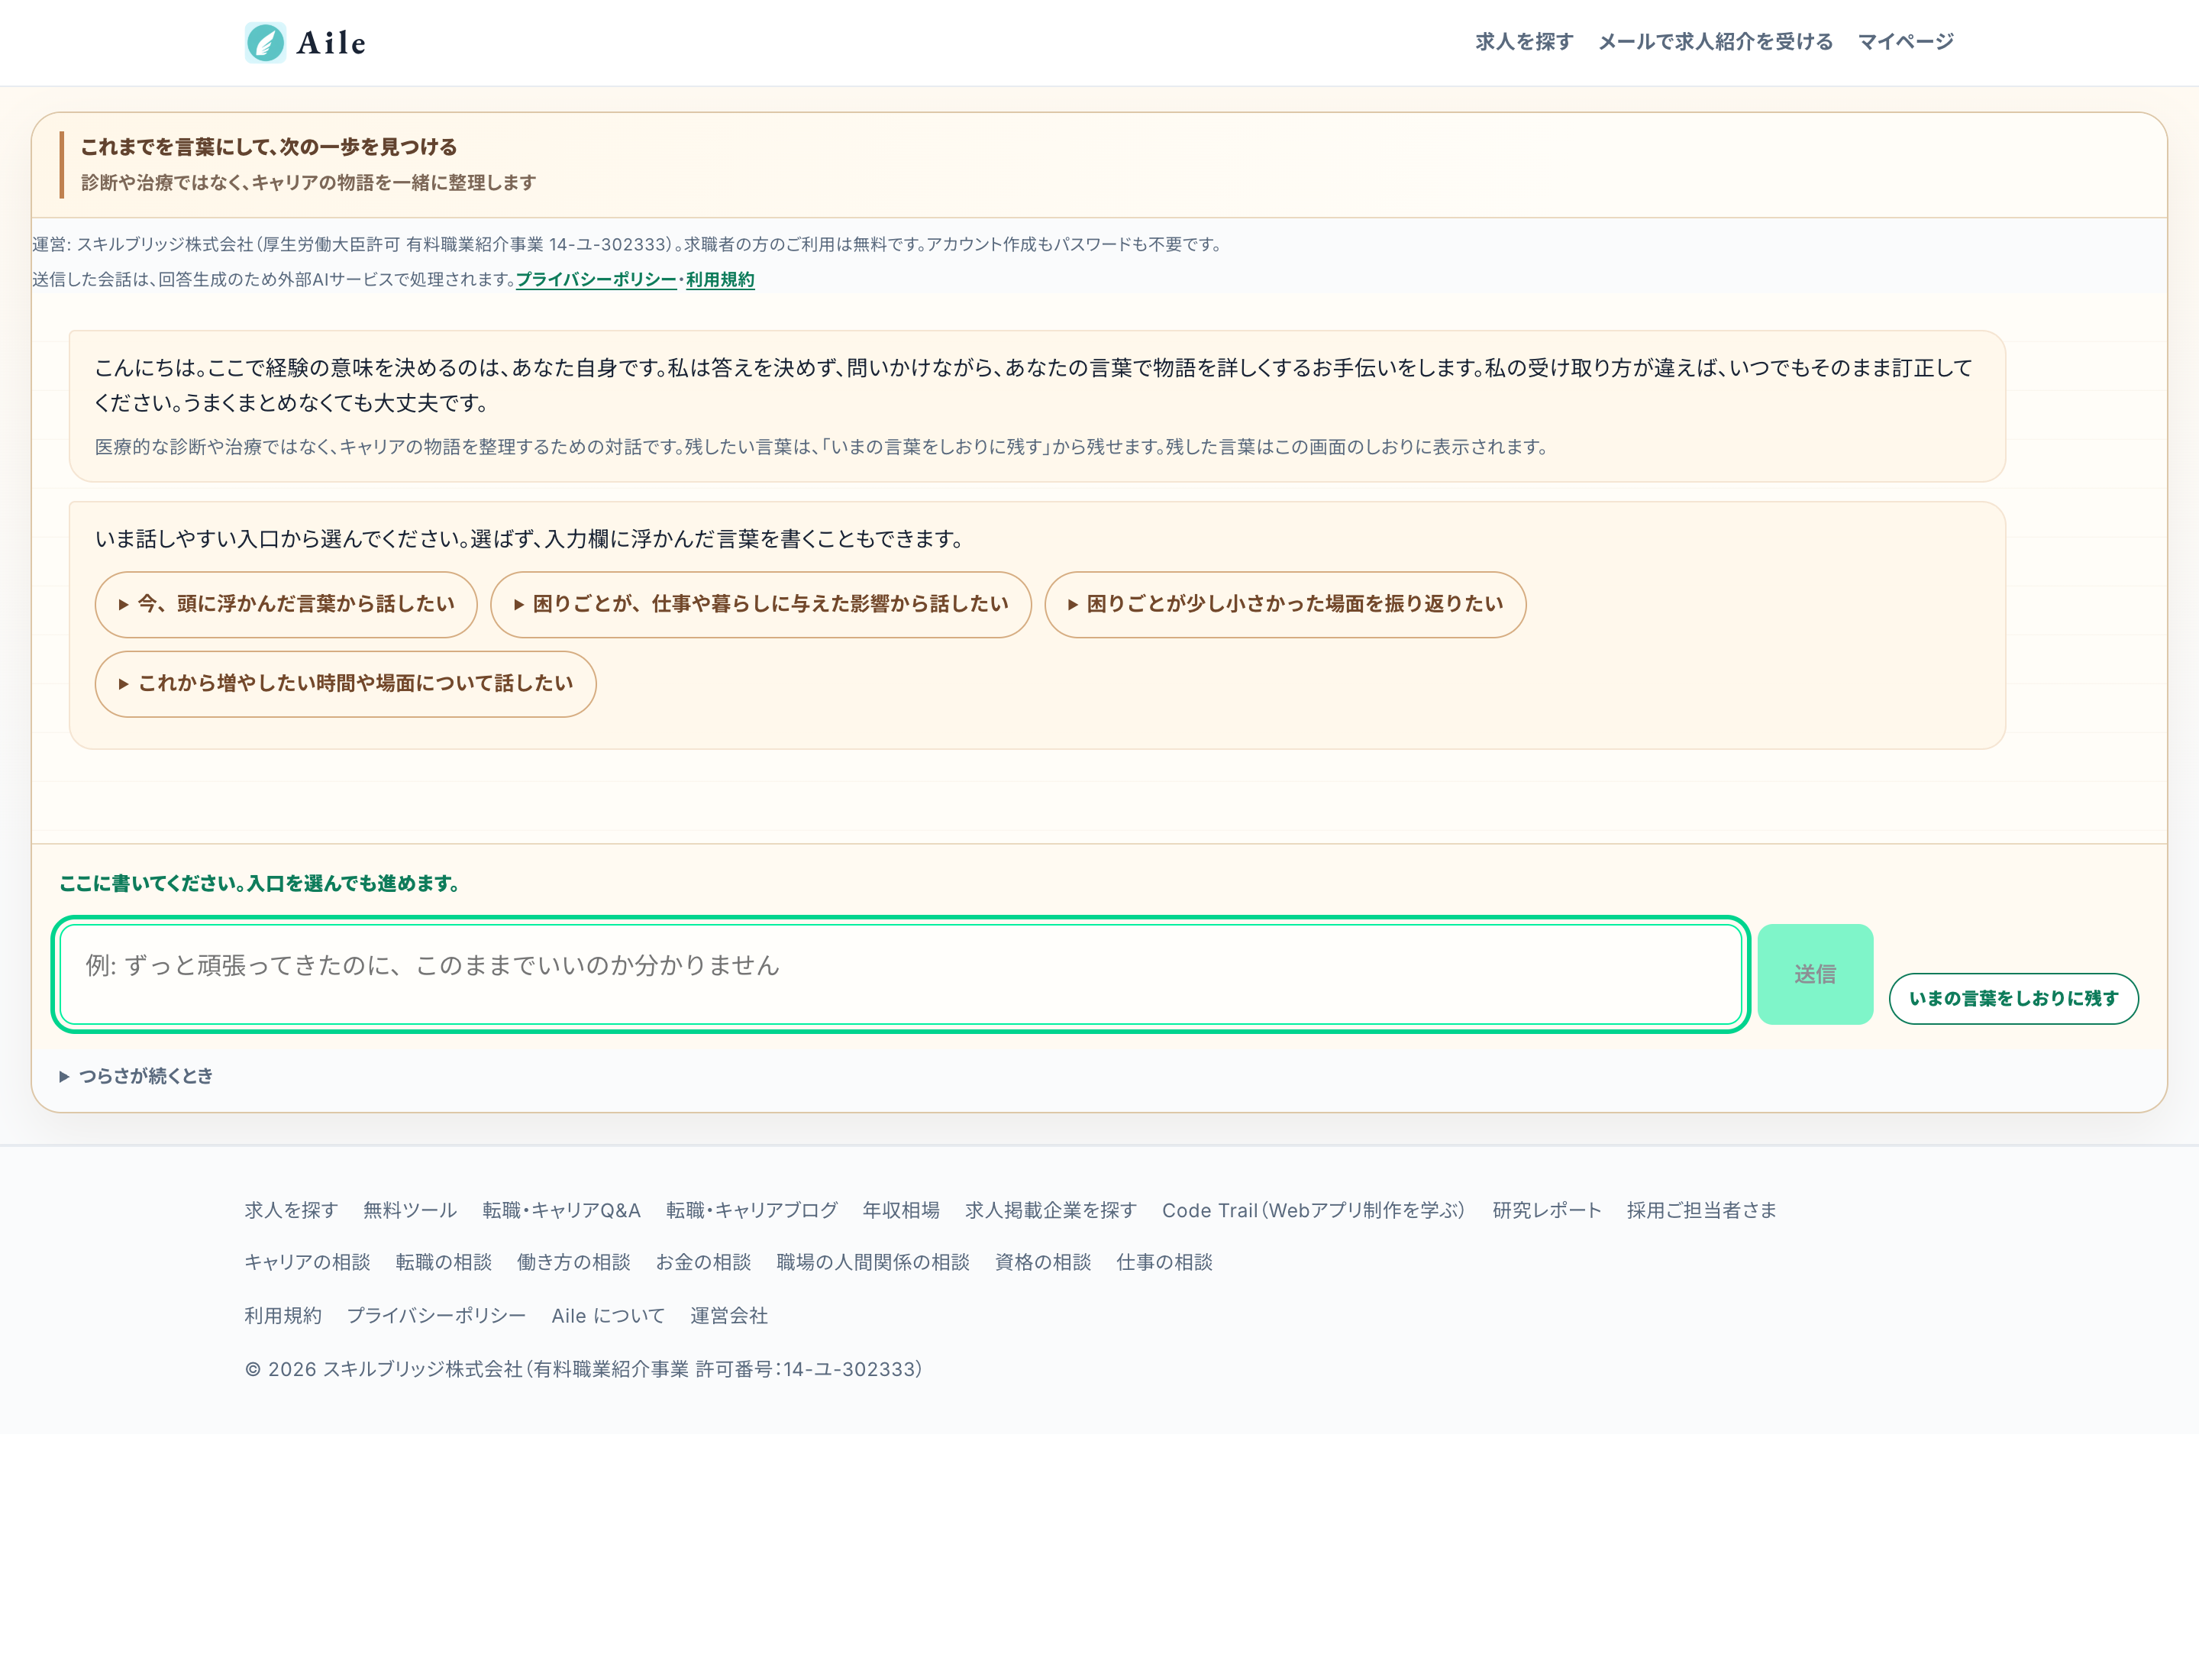Open footer link 無料ツール
Image resolution: width=2199 pixels, height=1680 pixels.
coord(410,1210)
